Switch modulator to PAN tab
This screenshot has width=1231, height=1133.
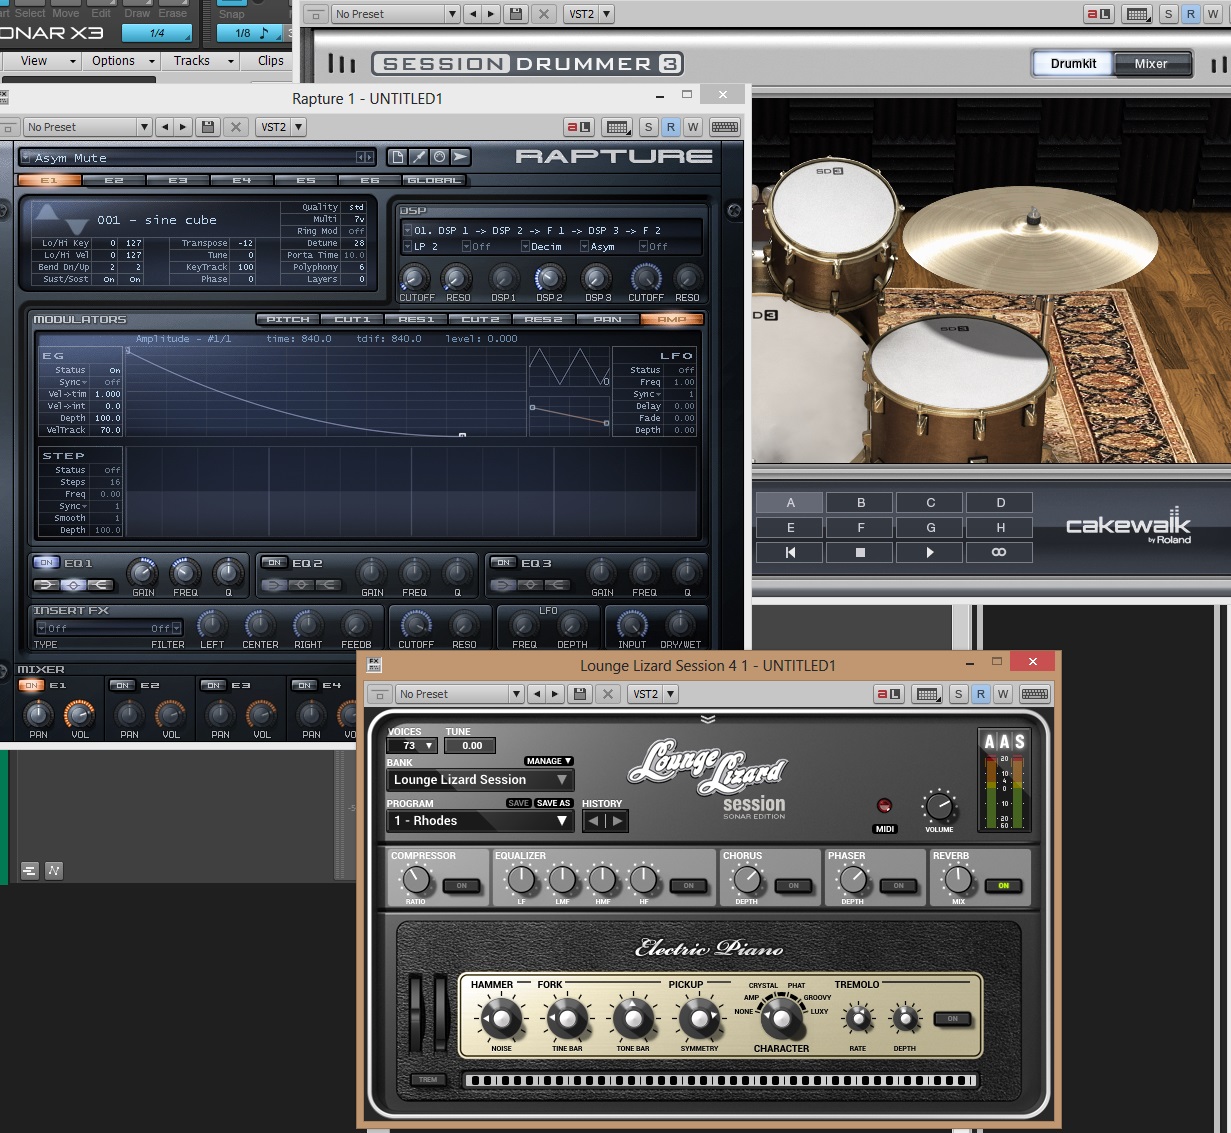click(608, 319)
